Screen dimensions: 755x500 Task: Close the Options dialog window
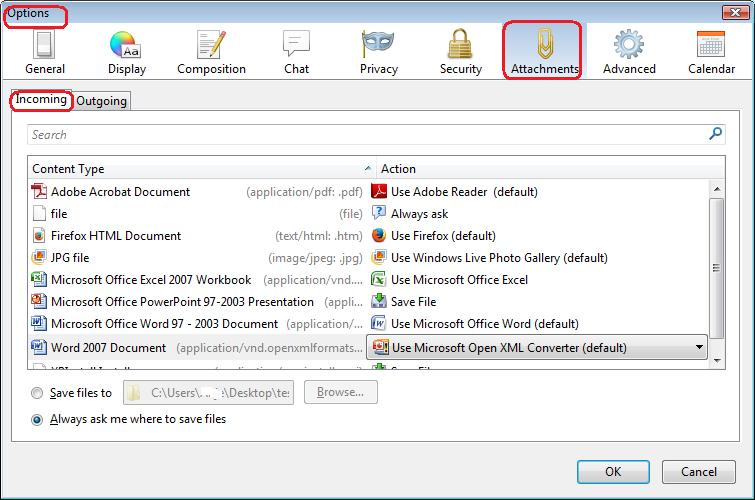(x=735, y=13)
